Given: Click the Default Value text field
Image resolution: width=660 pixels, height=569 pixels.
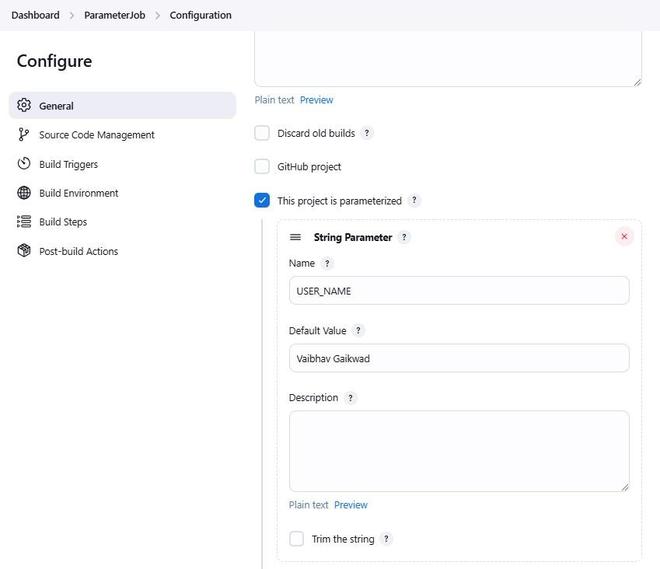Looking at the screenshot, I should tap(459, 358).
